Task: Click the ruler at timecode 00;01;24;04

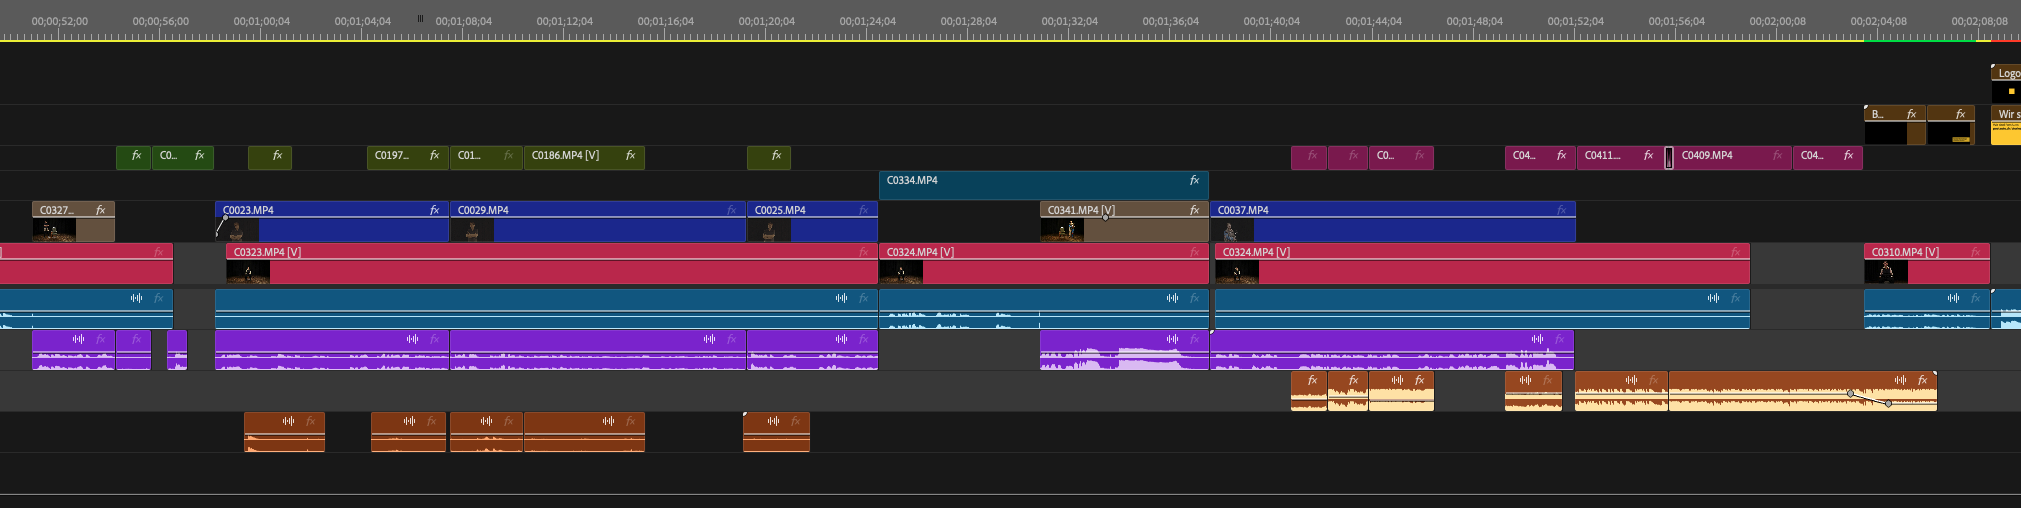Action: (868, 21)
